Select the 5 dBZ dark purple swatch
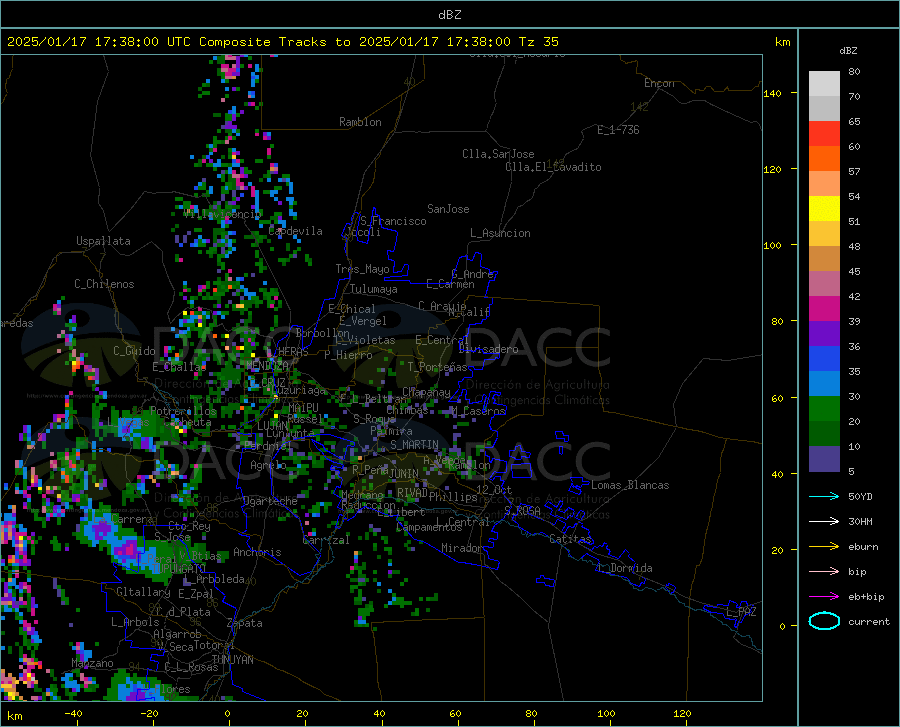The image size is (900, 727). 824,459
